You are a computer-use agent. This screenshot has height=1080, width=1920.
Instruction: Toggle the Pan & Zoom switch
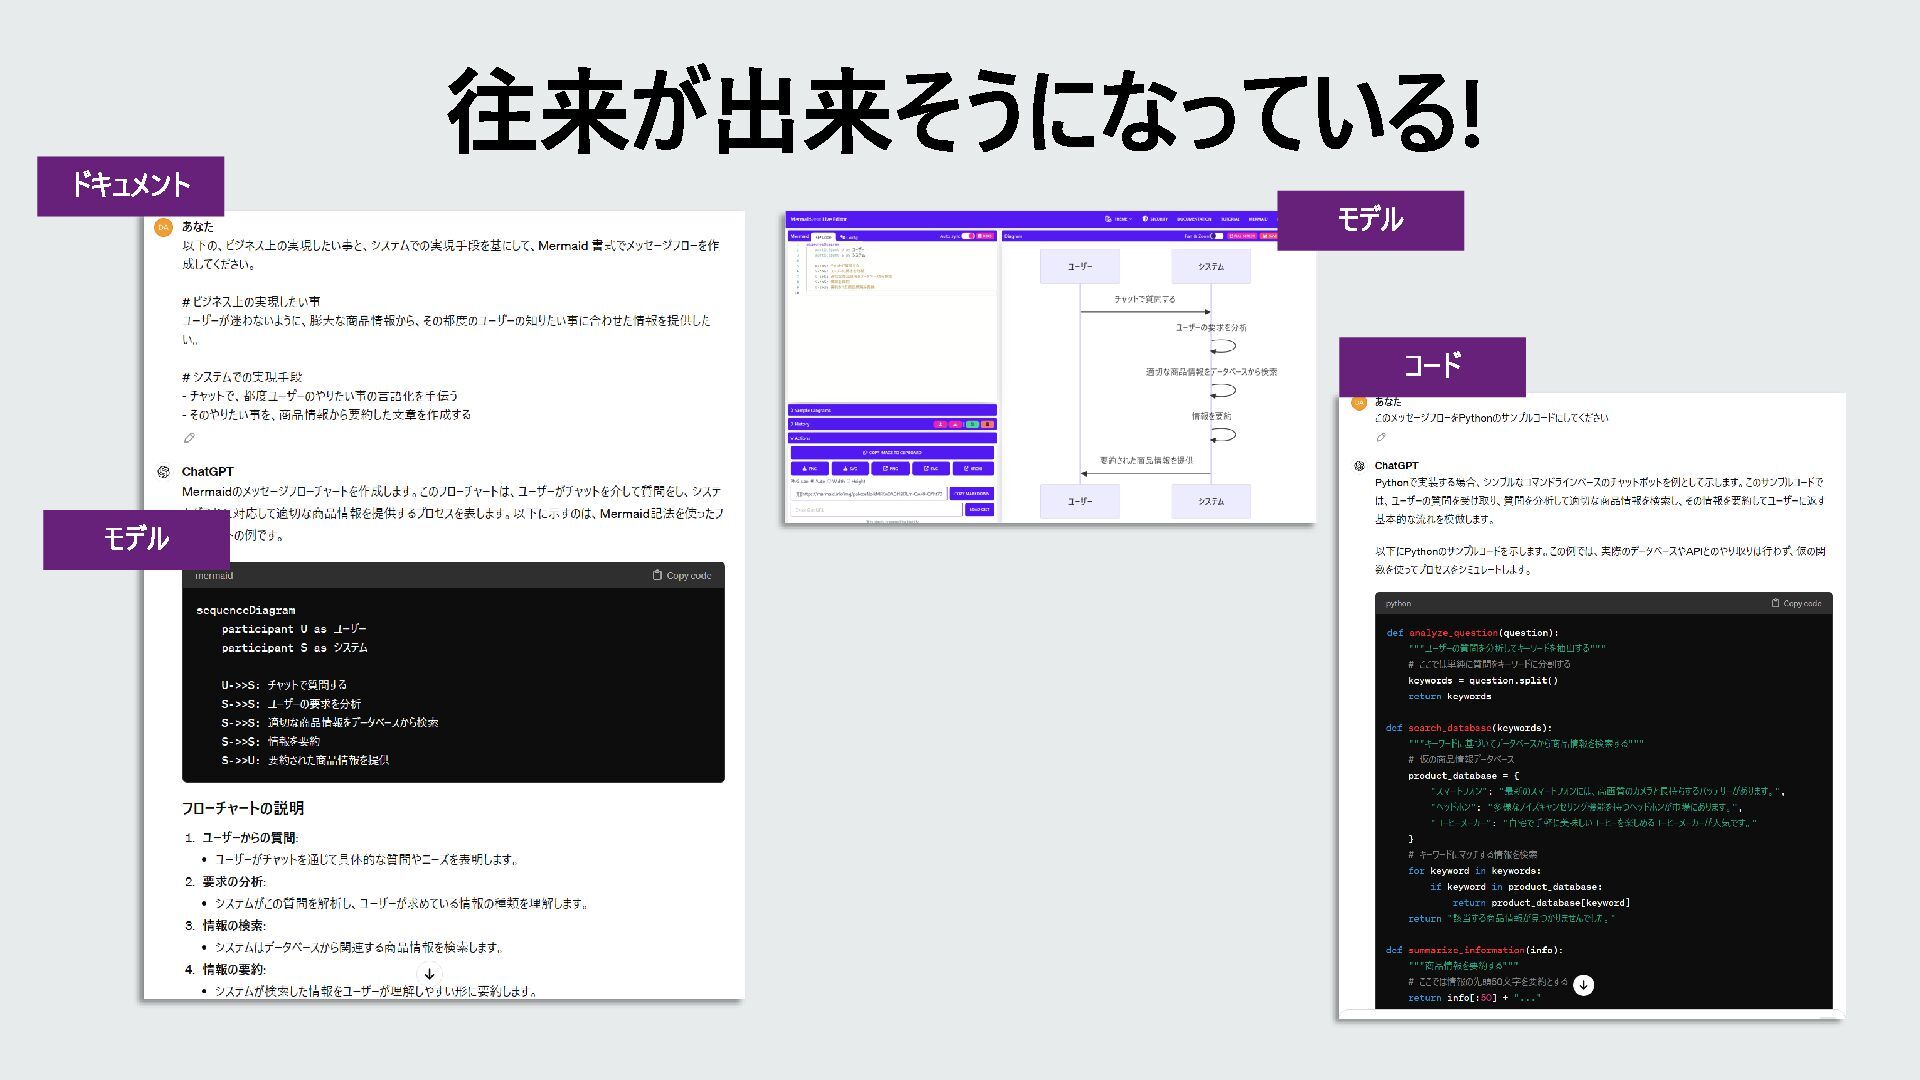point(1216,236)
